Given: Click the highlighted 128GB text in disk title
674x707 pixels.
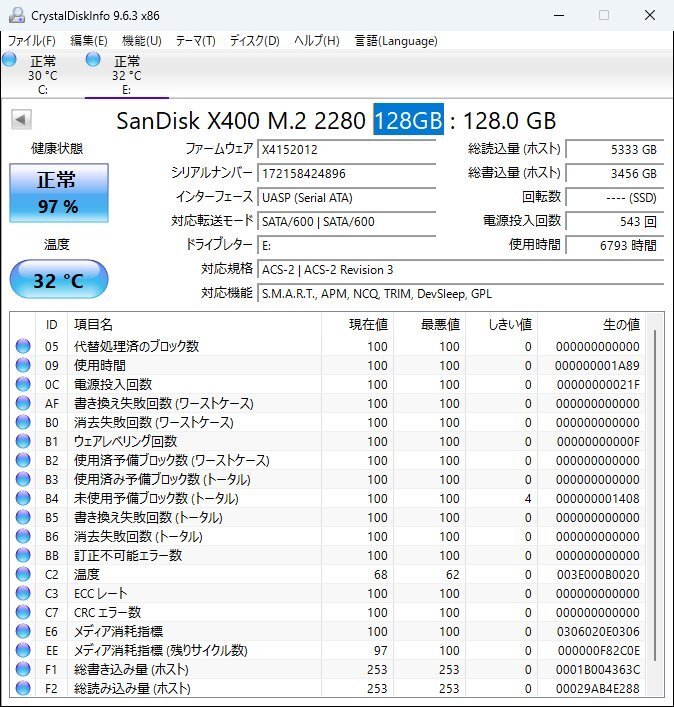Looking at the screenshot, I should (408, 120).
